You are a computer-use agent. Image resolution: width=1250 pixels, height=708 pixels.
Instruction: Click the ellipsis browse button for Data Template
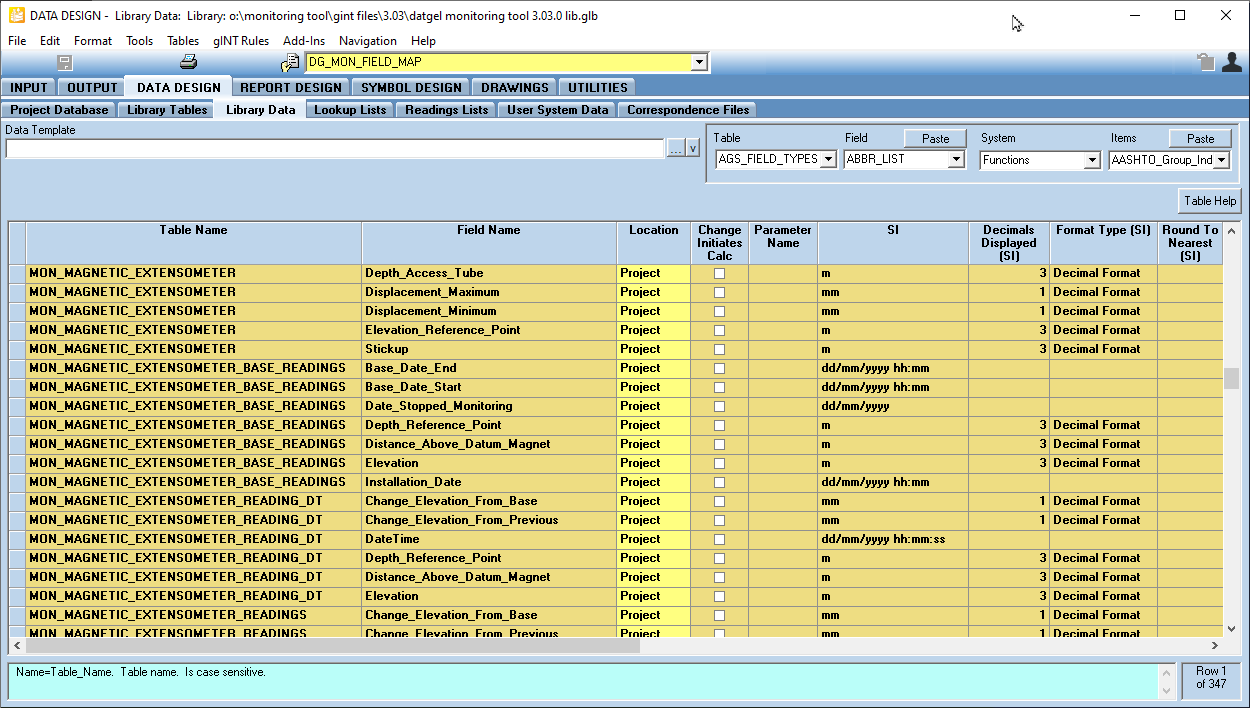(675, 149)
